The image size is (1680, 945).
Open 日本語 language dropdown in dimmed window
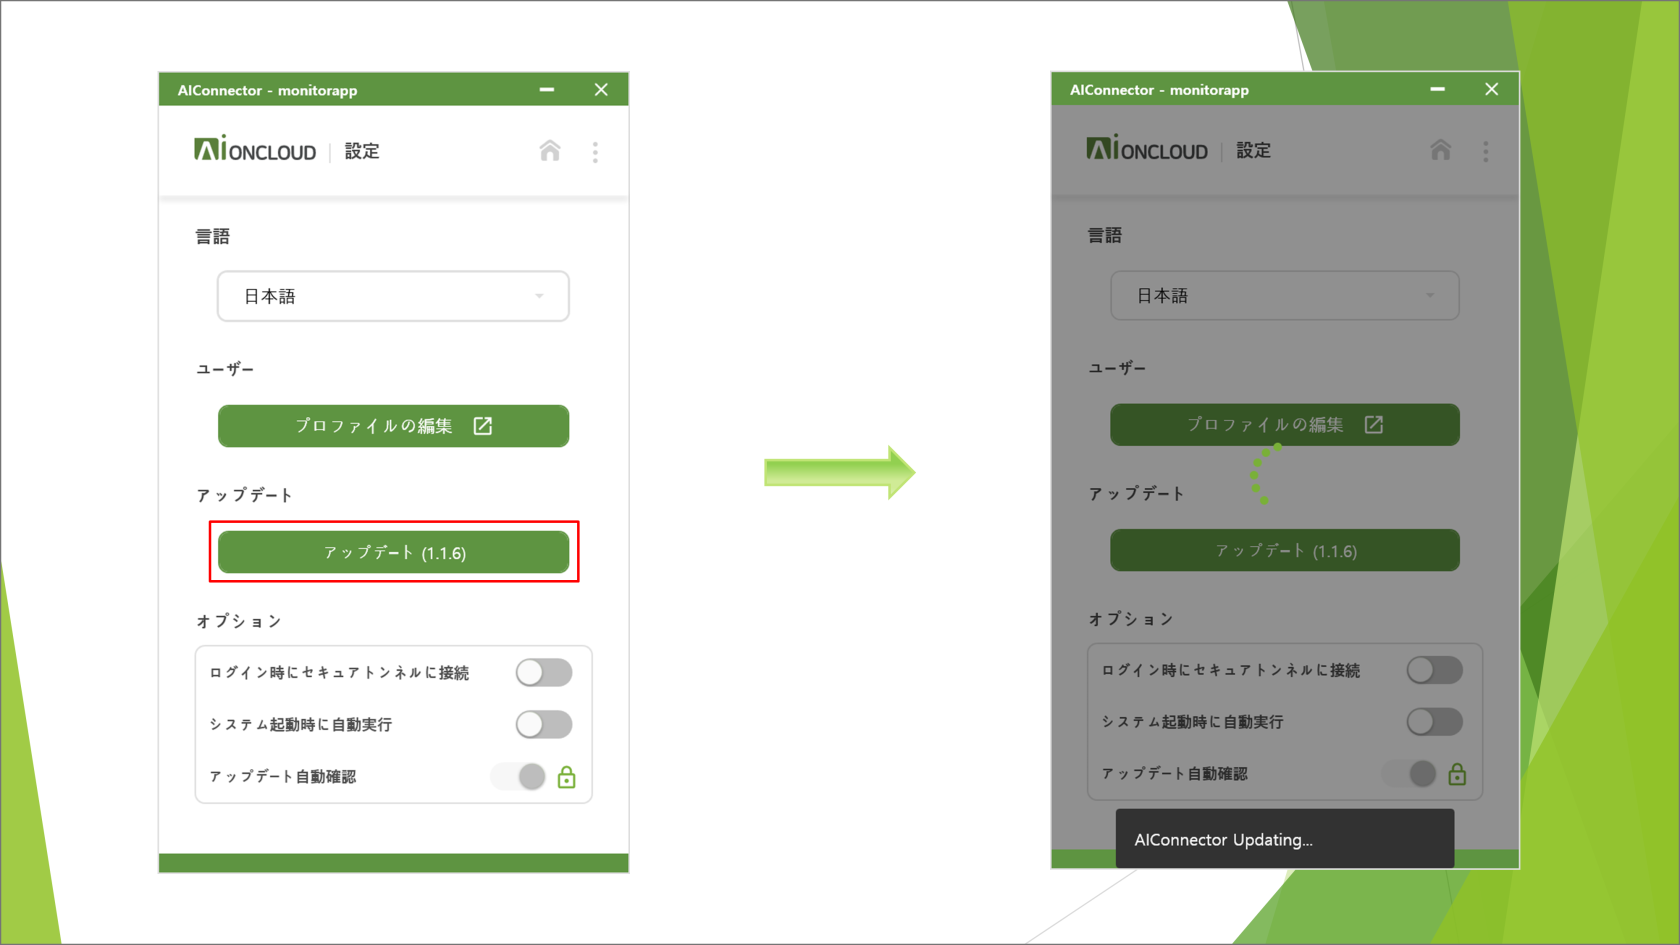click(x=1284, y=295)
